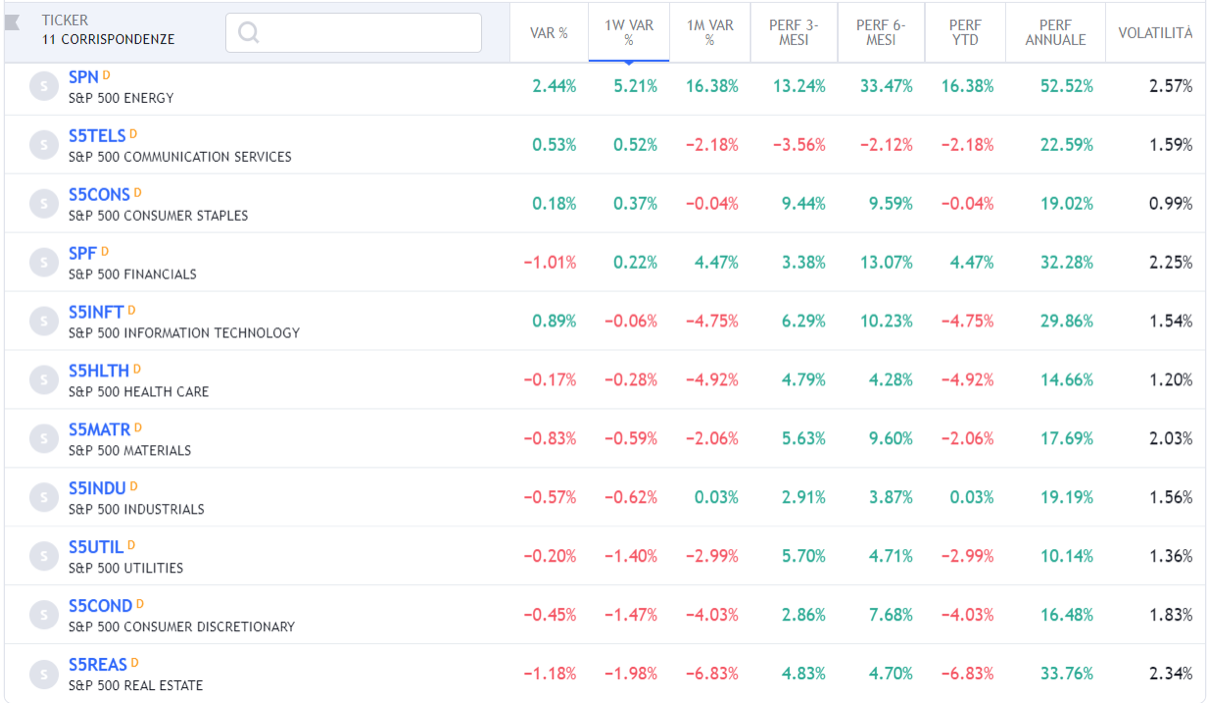The height and width of the screenshot is (706, 1208).
Task: Click the round S icon beside S5TELS
Action: coord(43,145)
